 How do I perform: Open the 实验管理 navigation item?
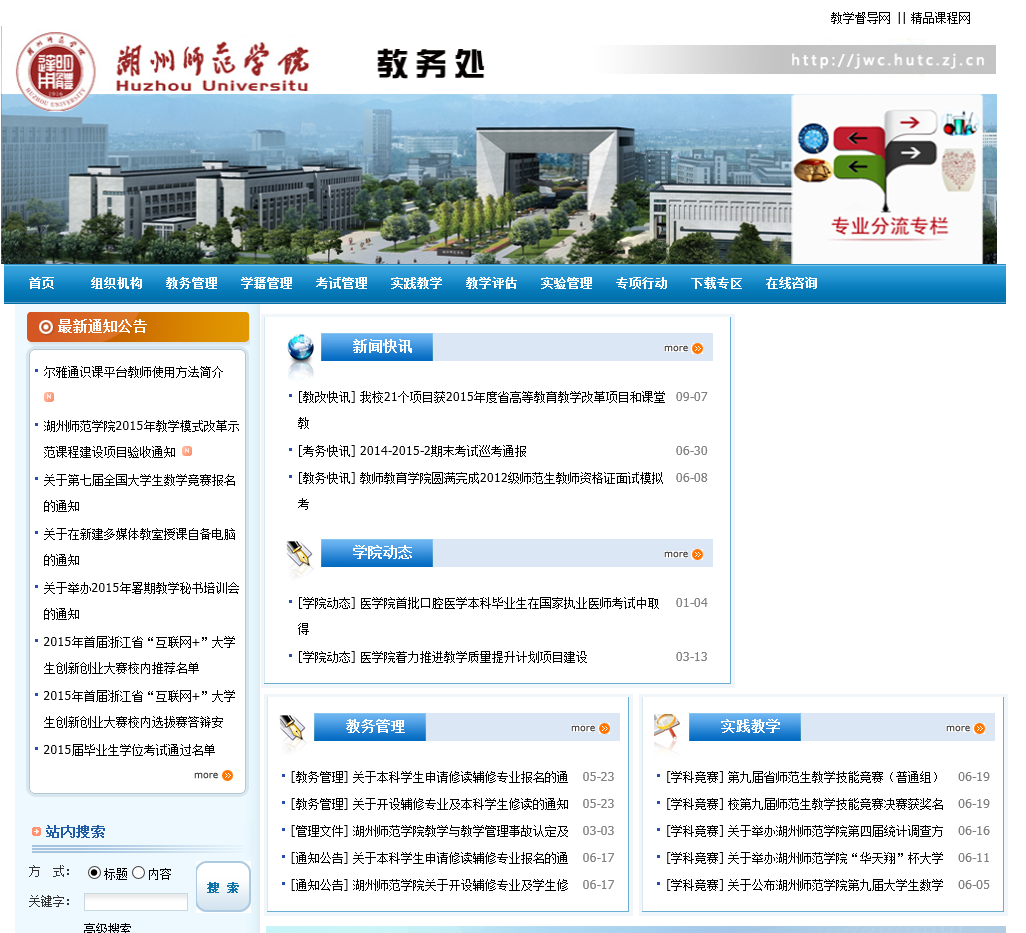coord(567,283)
